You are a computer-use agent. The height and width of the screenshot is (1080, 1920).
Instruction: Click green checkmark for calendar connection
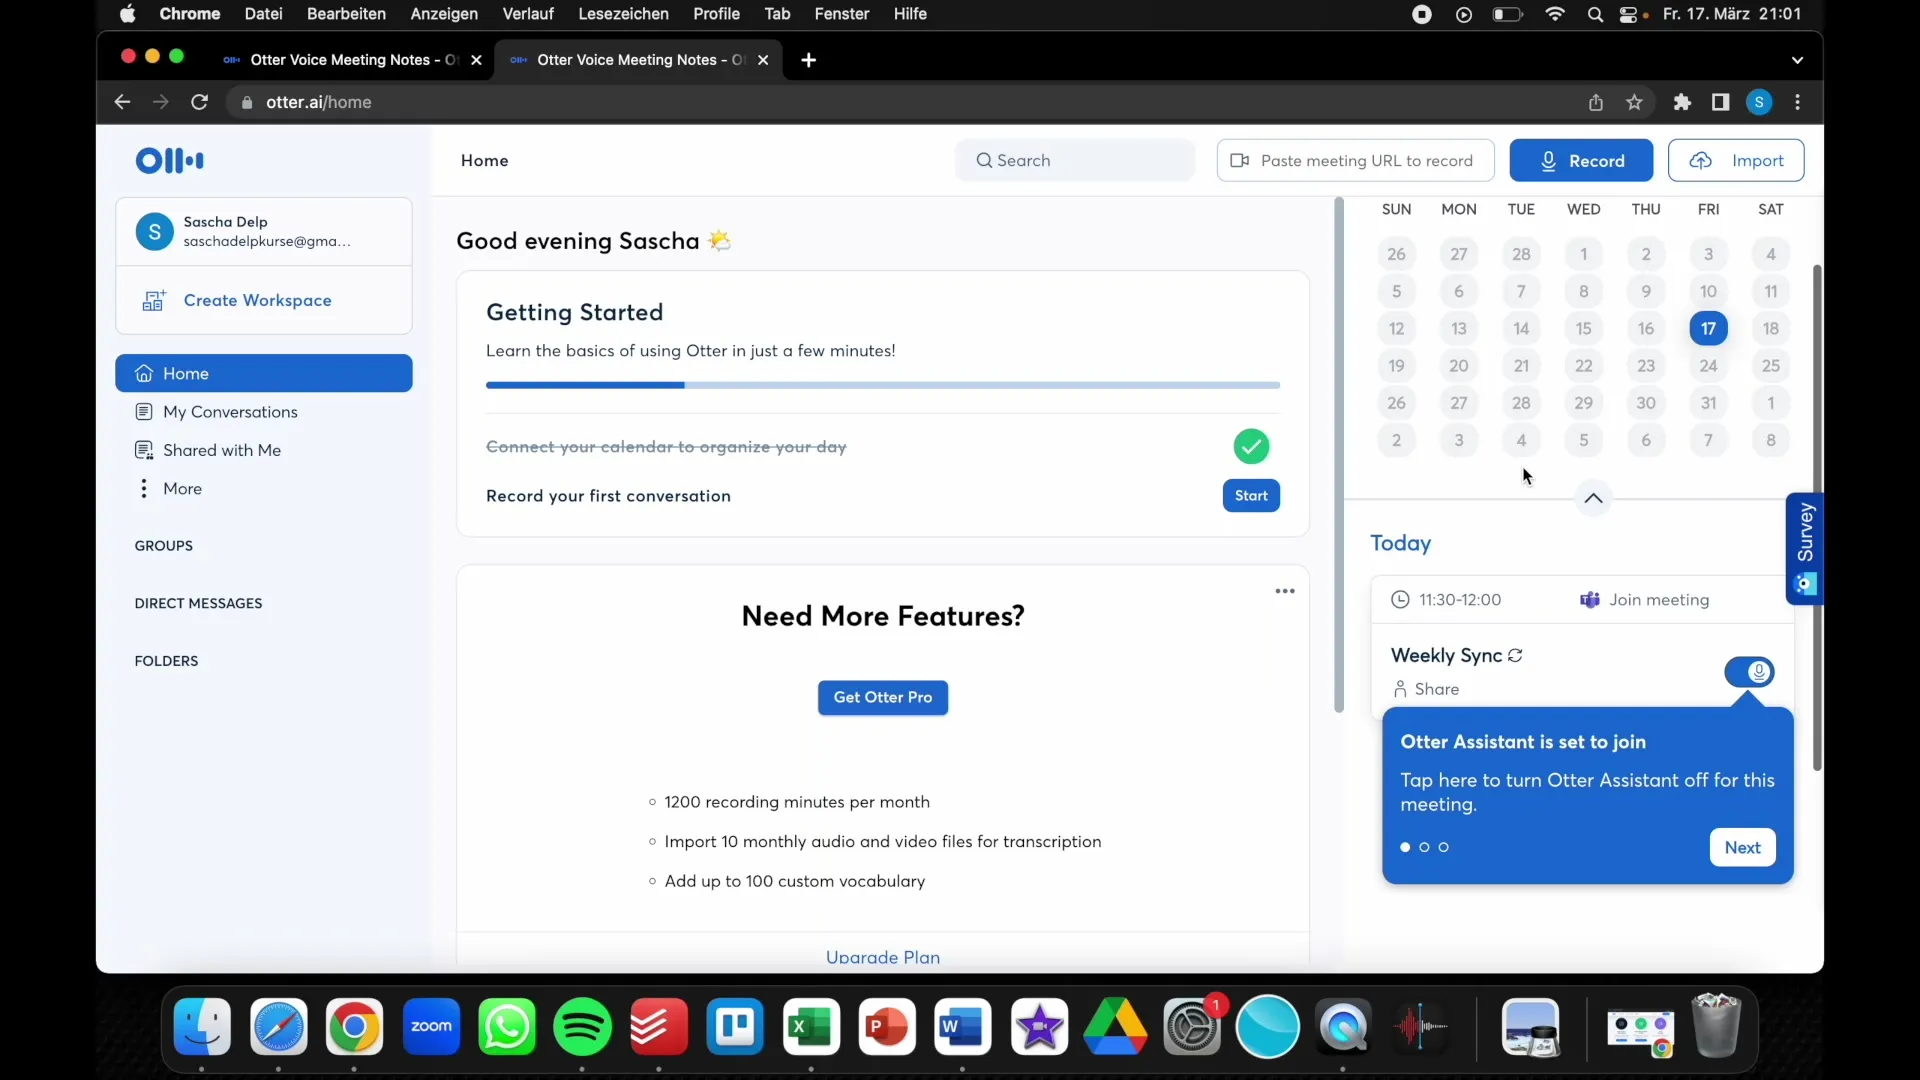1251,446
